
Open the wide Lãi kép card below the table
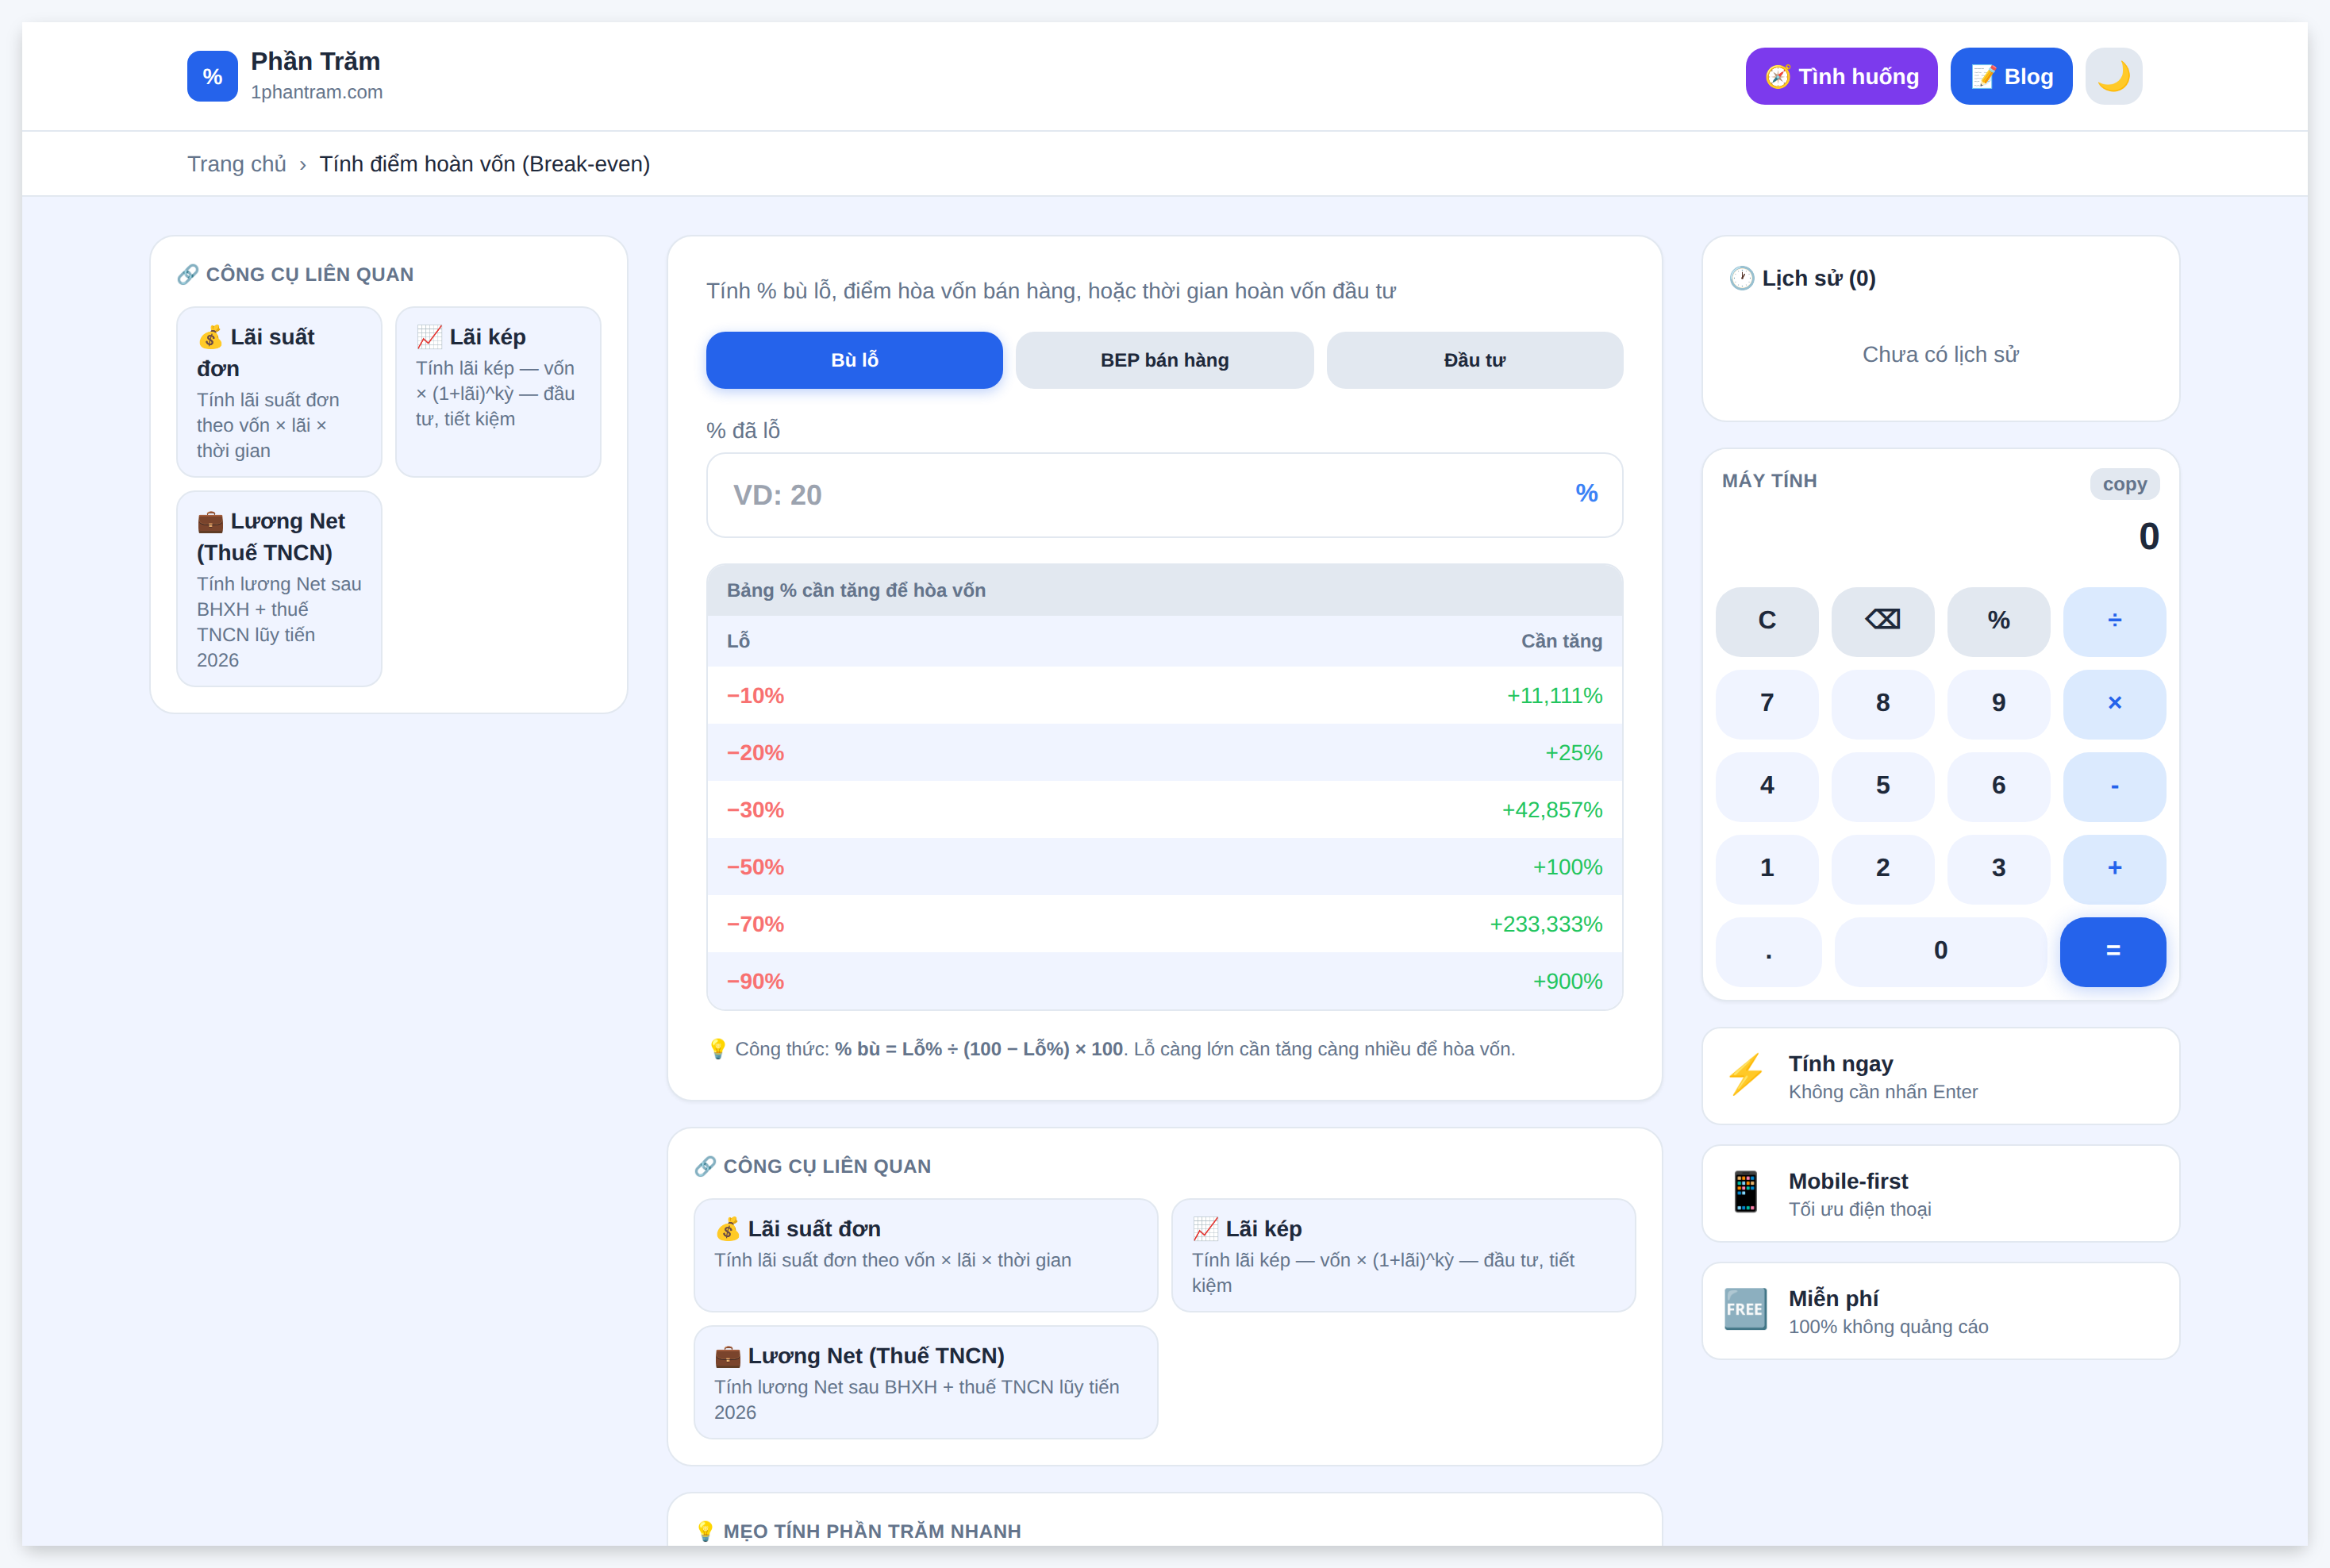pyautogui.click(x=1403, y=1255)
